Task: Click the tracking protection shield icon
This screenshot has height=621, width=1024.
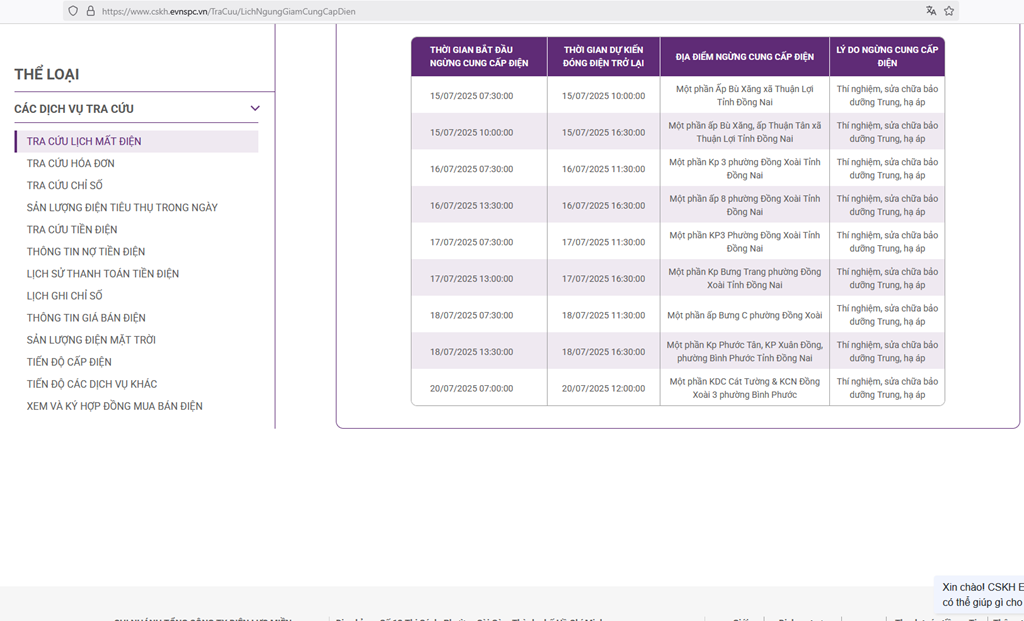Action: click(x=73, y=11)
